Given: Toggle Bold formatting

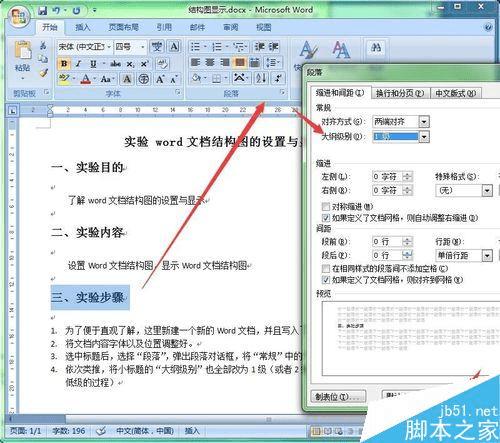Looking at the screenshot, I should (x=64, y=63).
